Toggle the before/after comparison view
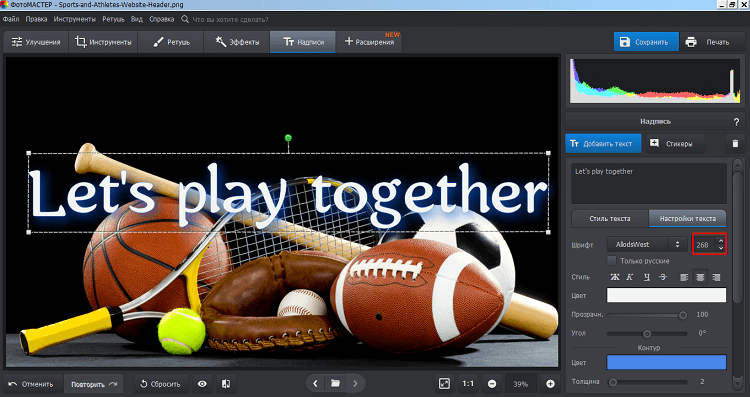The width and height of the screenshot is (750, 397). [226, 384]
